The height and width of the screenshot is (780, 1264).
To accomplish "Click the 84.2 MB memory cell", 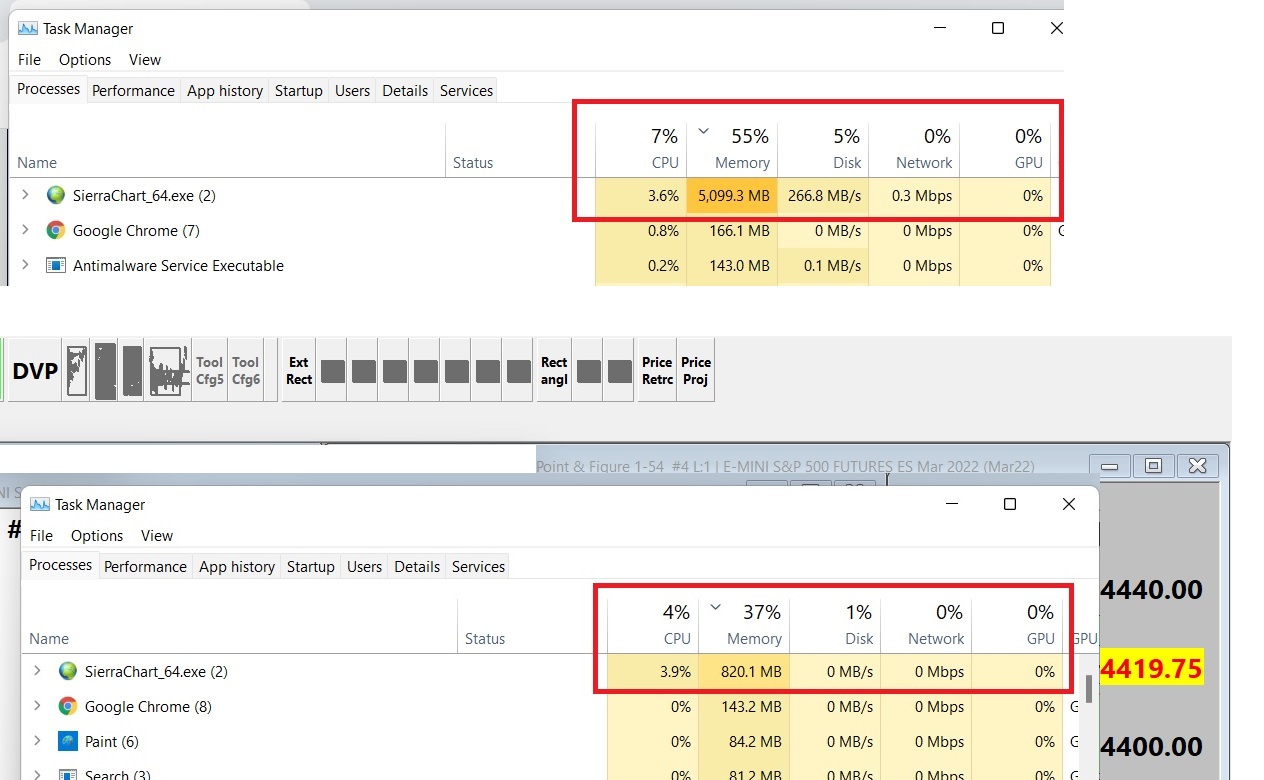I will [x=744, y=742].
